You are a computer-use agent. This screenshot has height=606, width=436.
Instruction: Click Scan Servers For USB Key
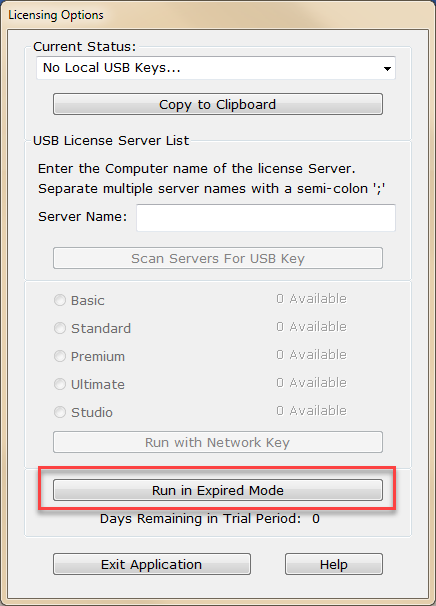pyautogui.click(x=218, y=258)
